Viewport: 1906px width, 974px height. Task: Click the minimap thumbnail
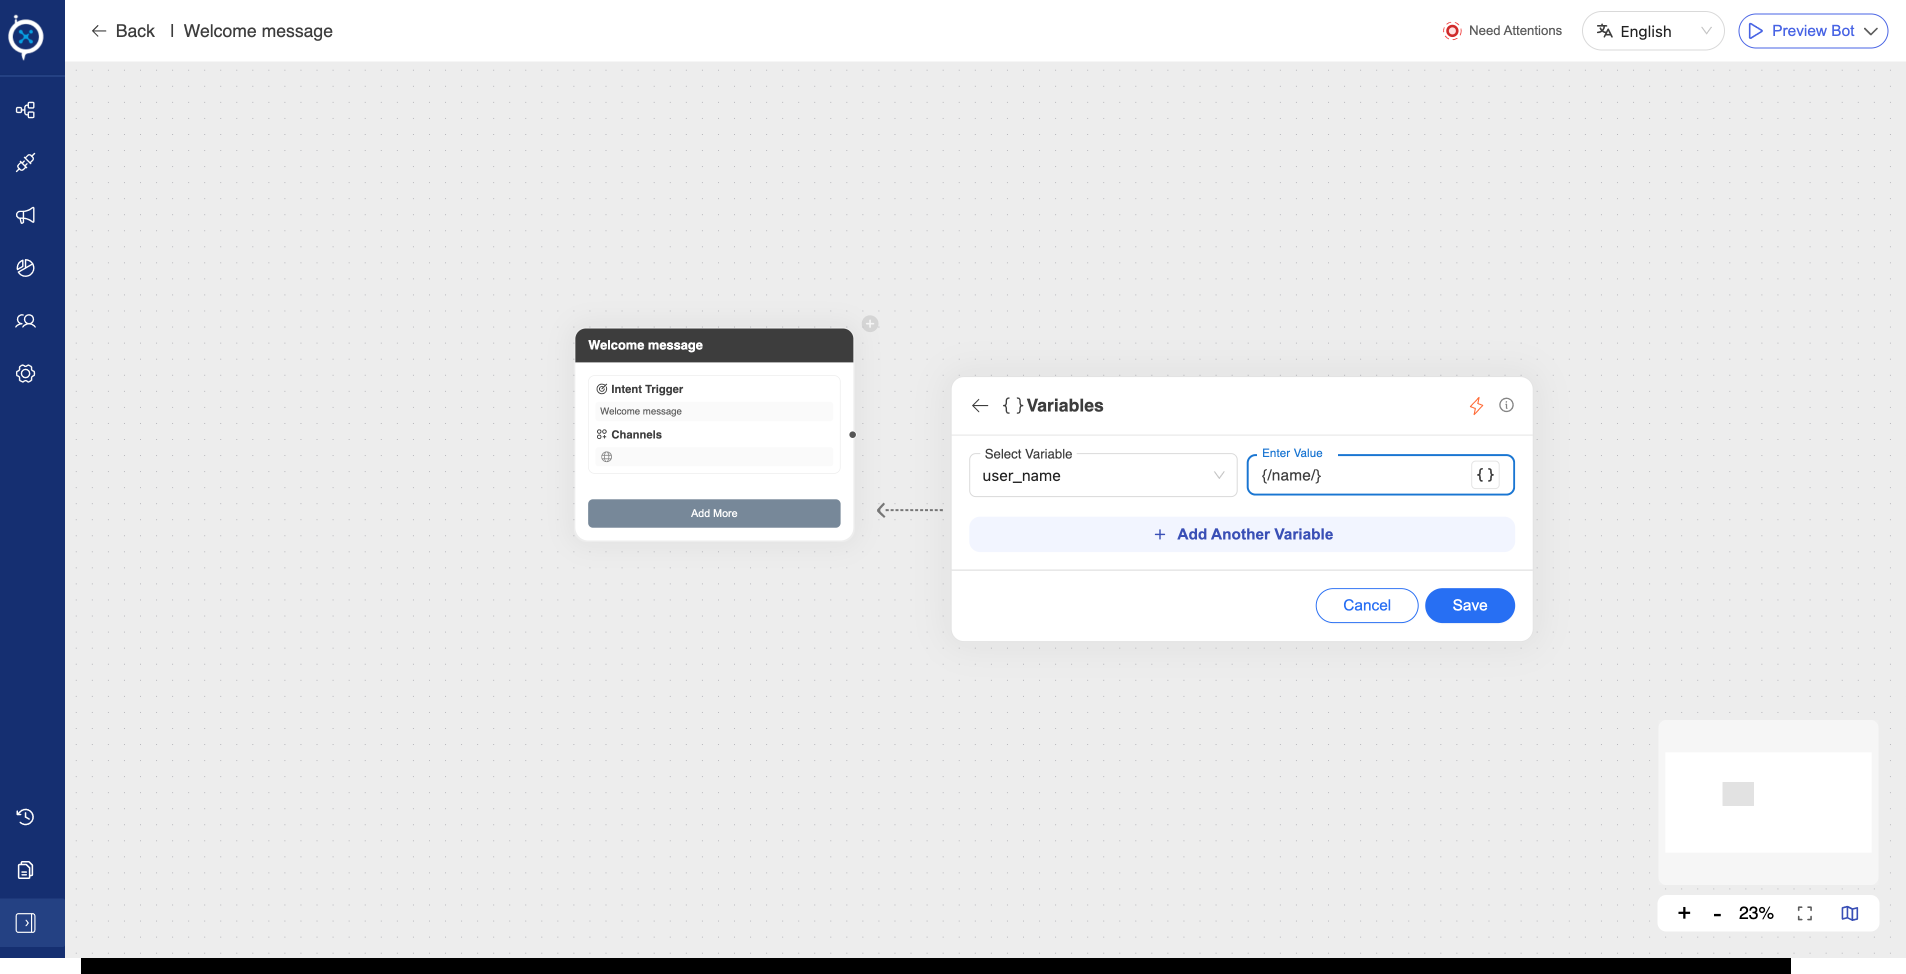(x=1768, y=802)
